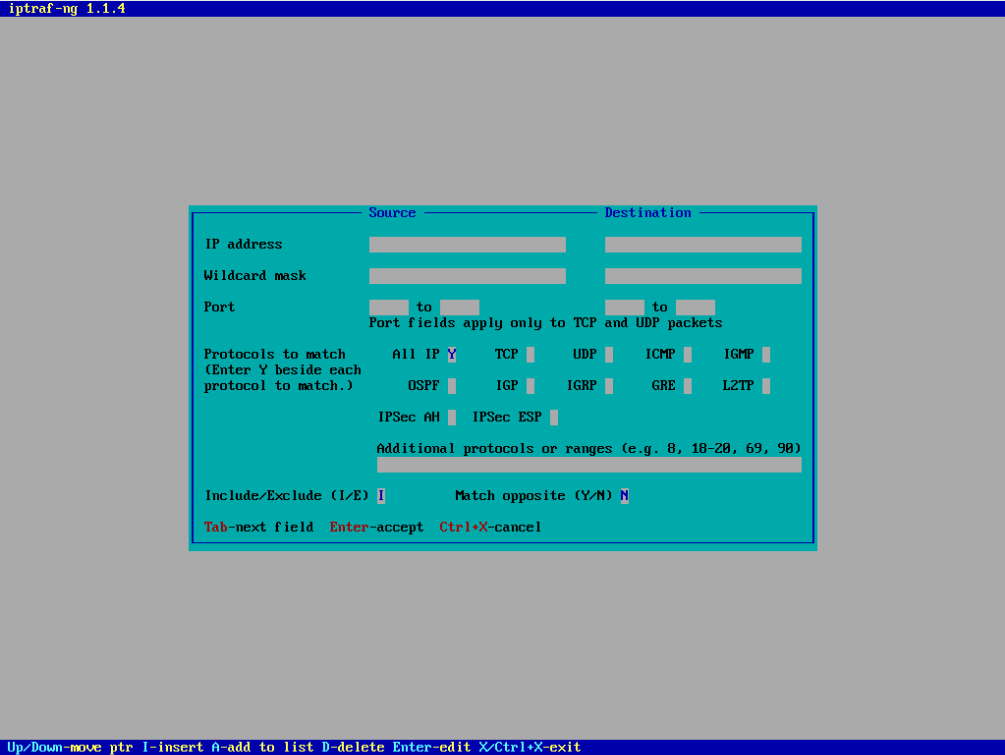
Task: Enable the L2TP protocol match box
Action: 766,386
